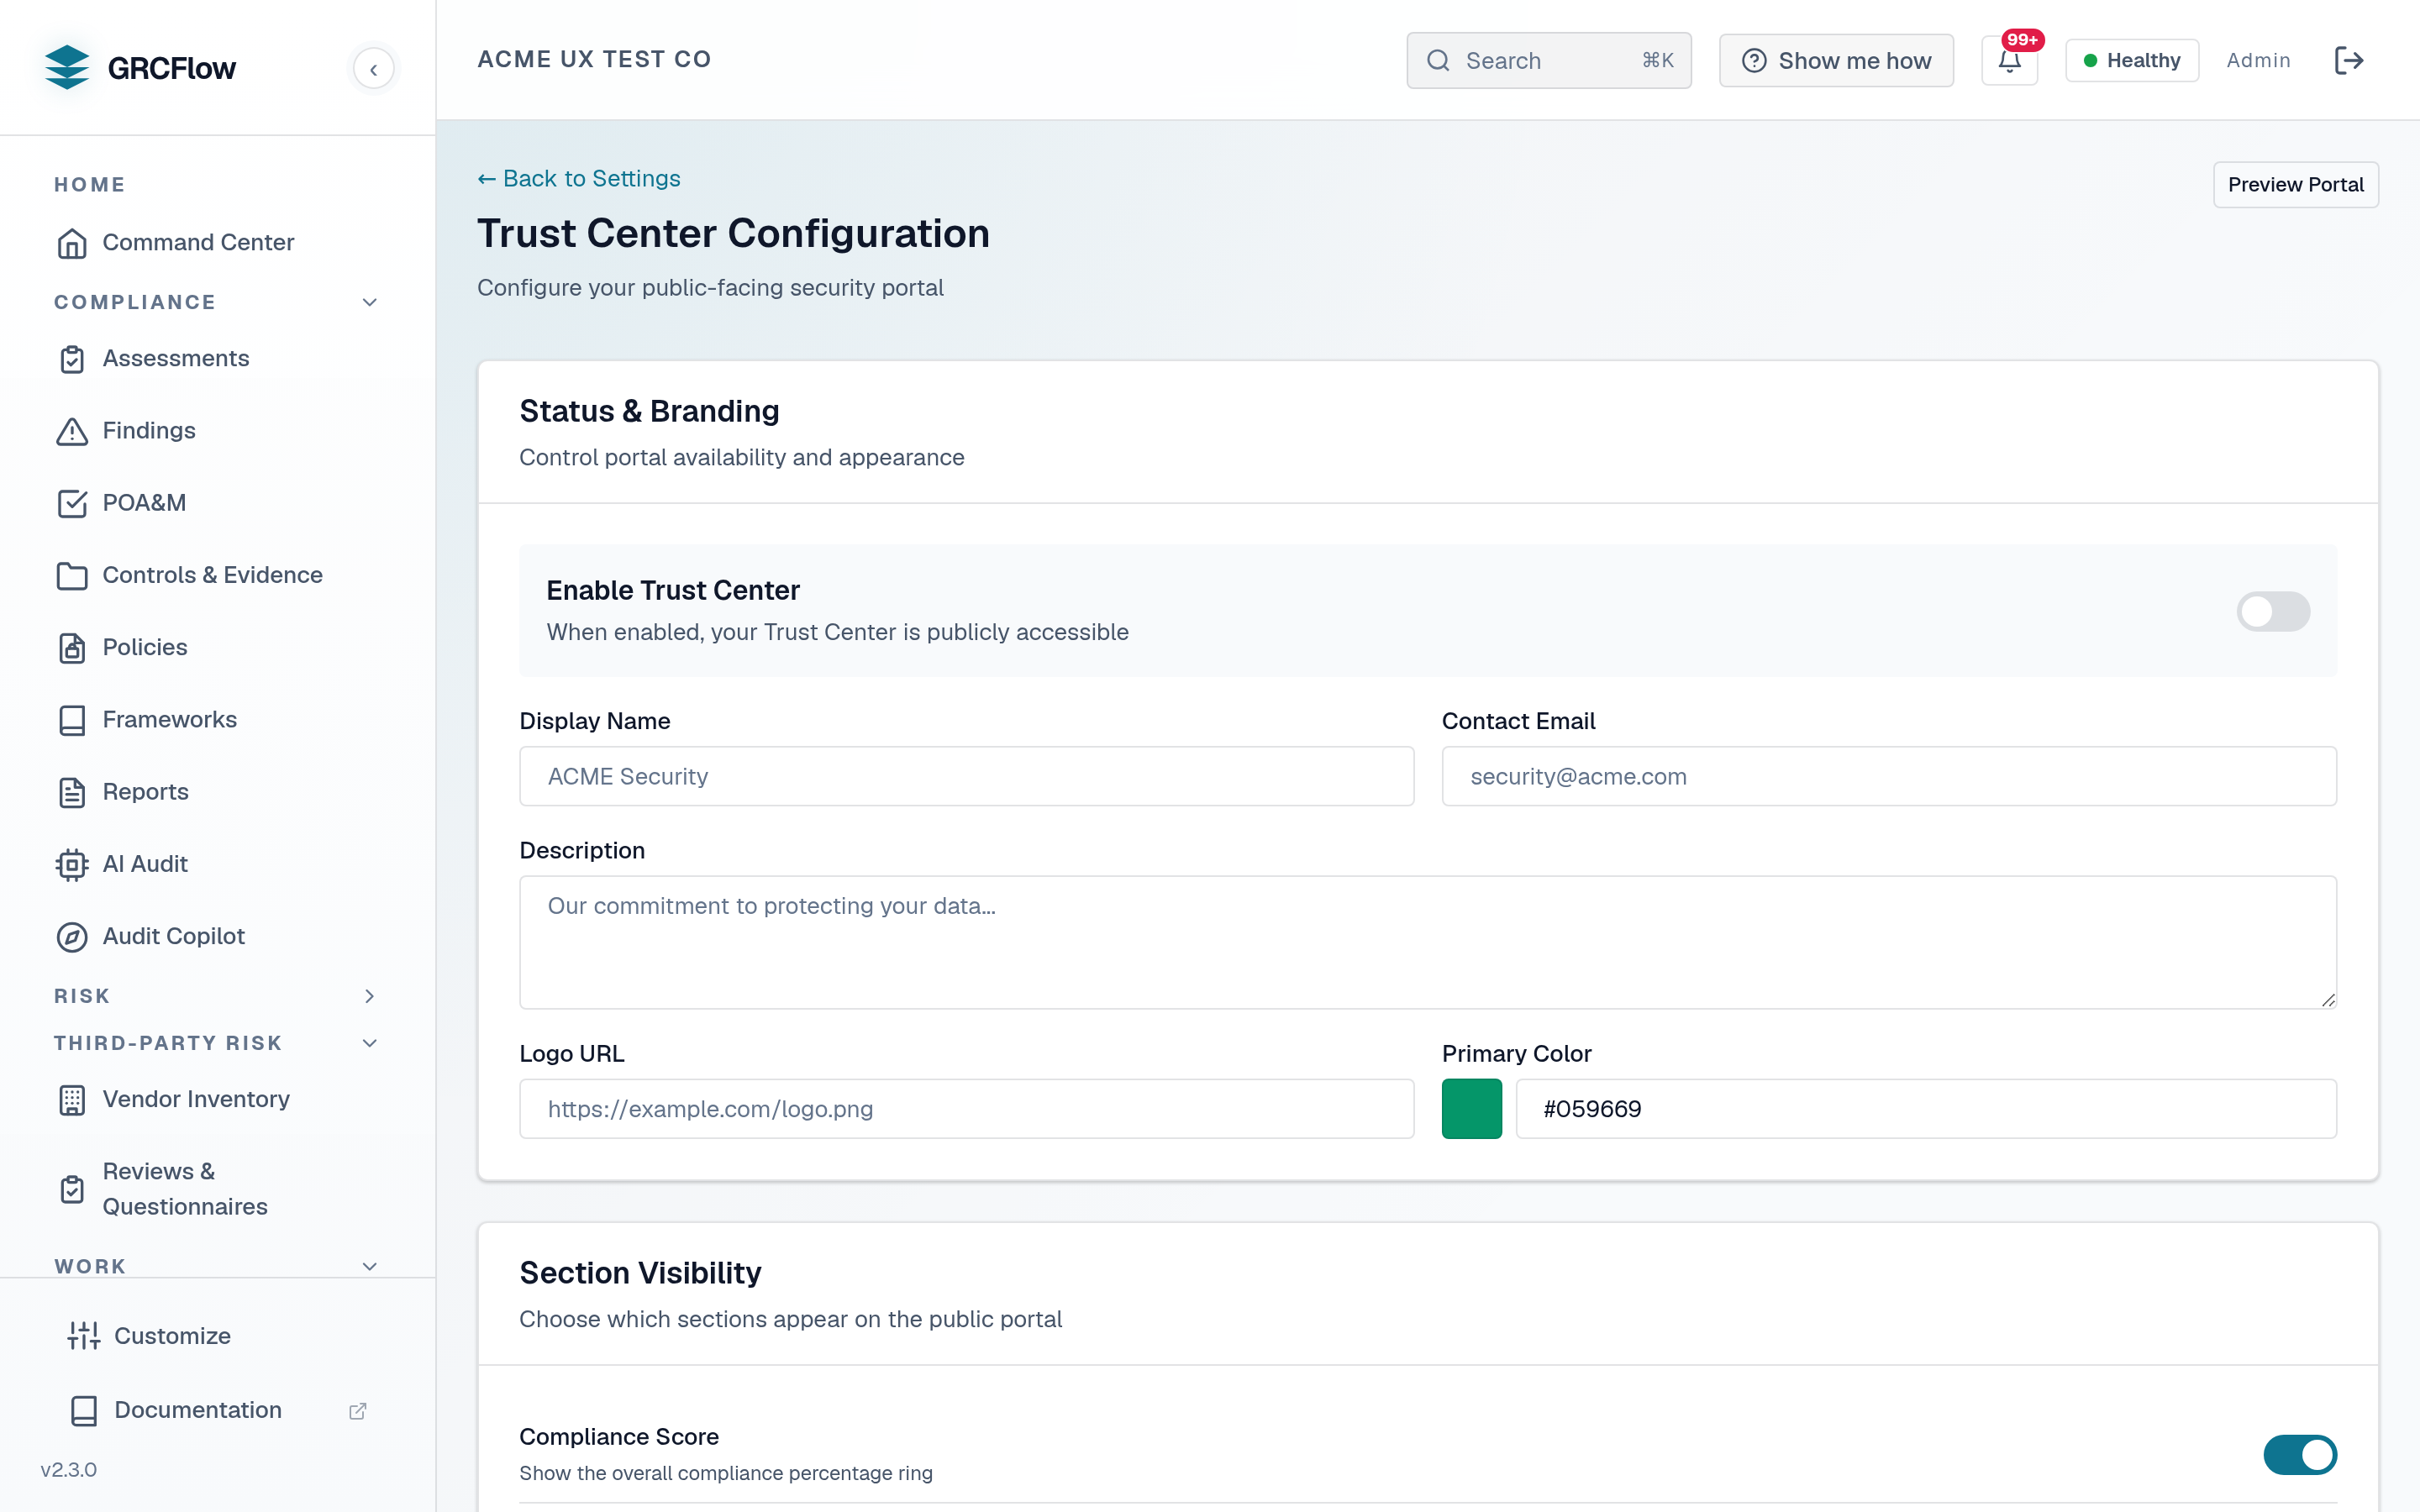Open the AI Audit sidebar item
Viewport: 2420px width, 1512px height.
[217, 864]
